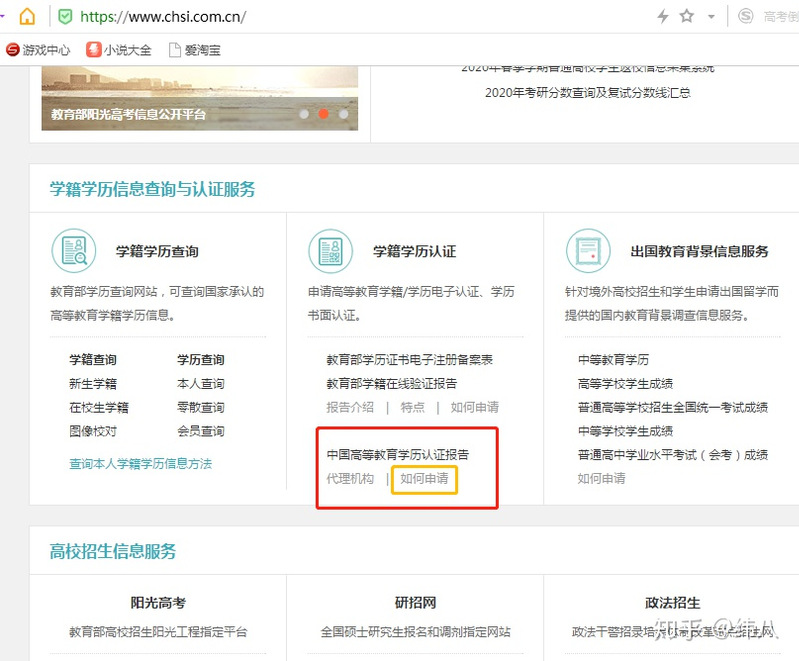This screenshot has width=799, height=661.
Task: Open the 2020年考研分数查询及复试分数线汇总 news link
Action: (587, 93)
